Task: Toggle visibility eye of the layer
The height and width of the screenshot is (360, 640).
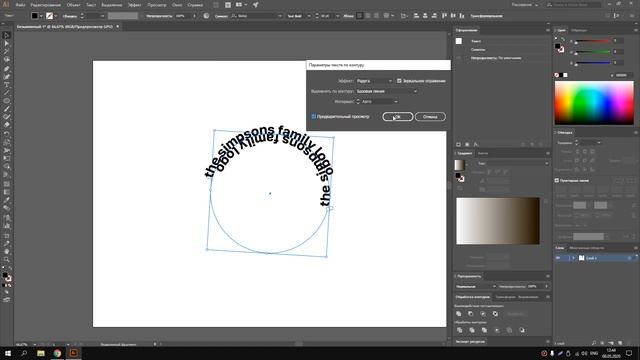Action: (558, 258)
